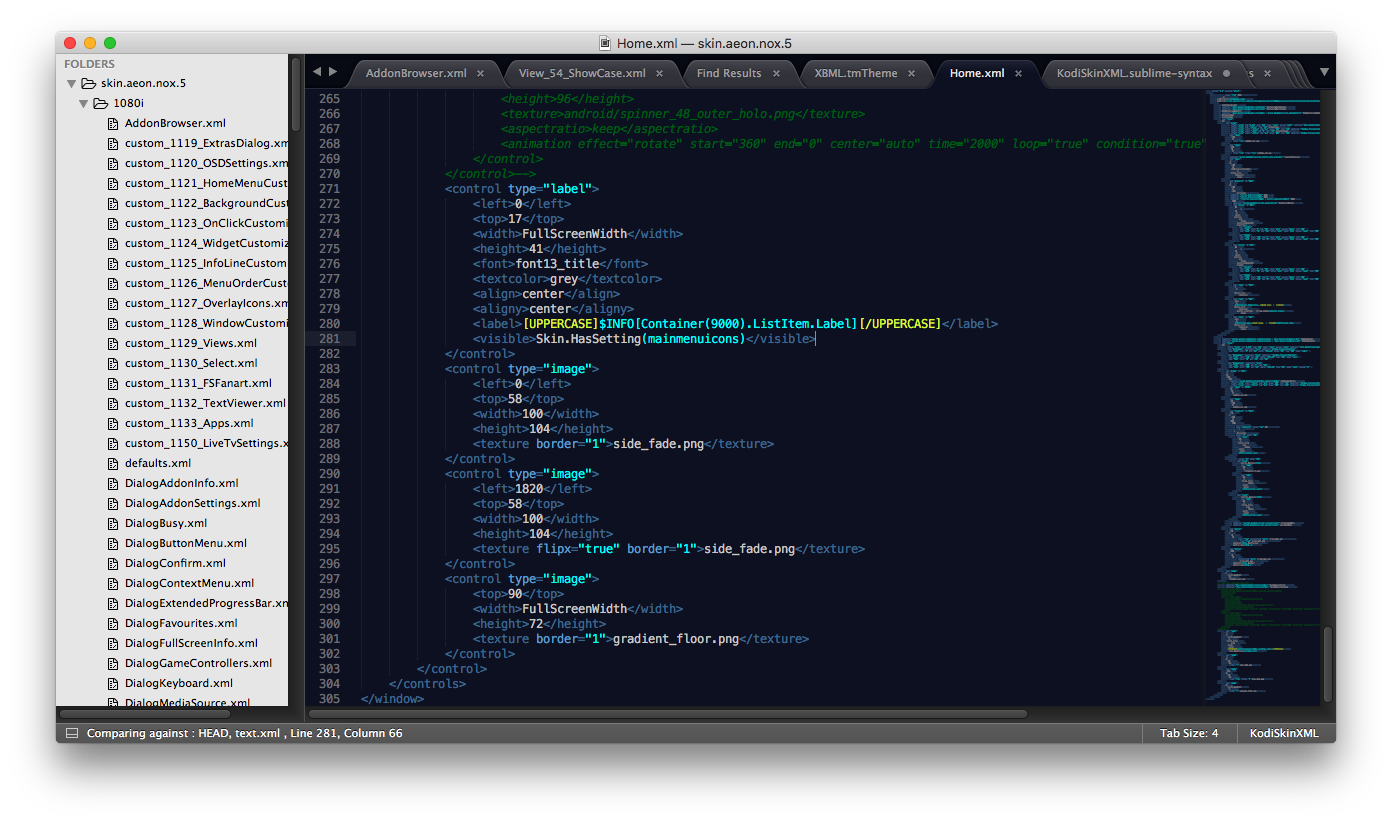Viewport: 1392px width, 823px height.
Task: Open custom_1124_WidgetCustomiz file
Action: (x=206, y=243)
